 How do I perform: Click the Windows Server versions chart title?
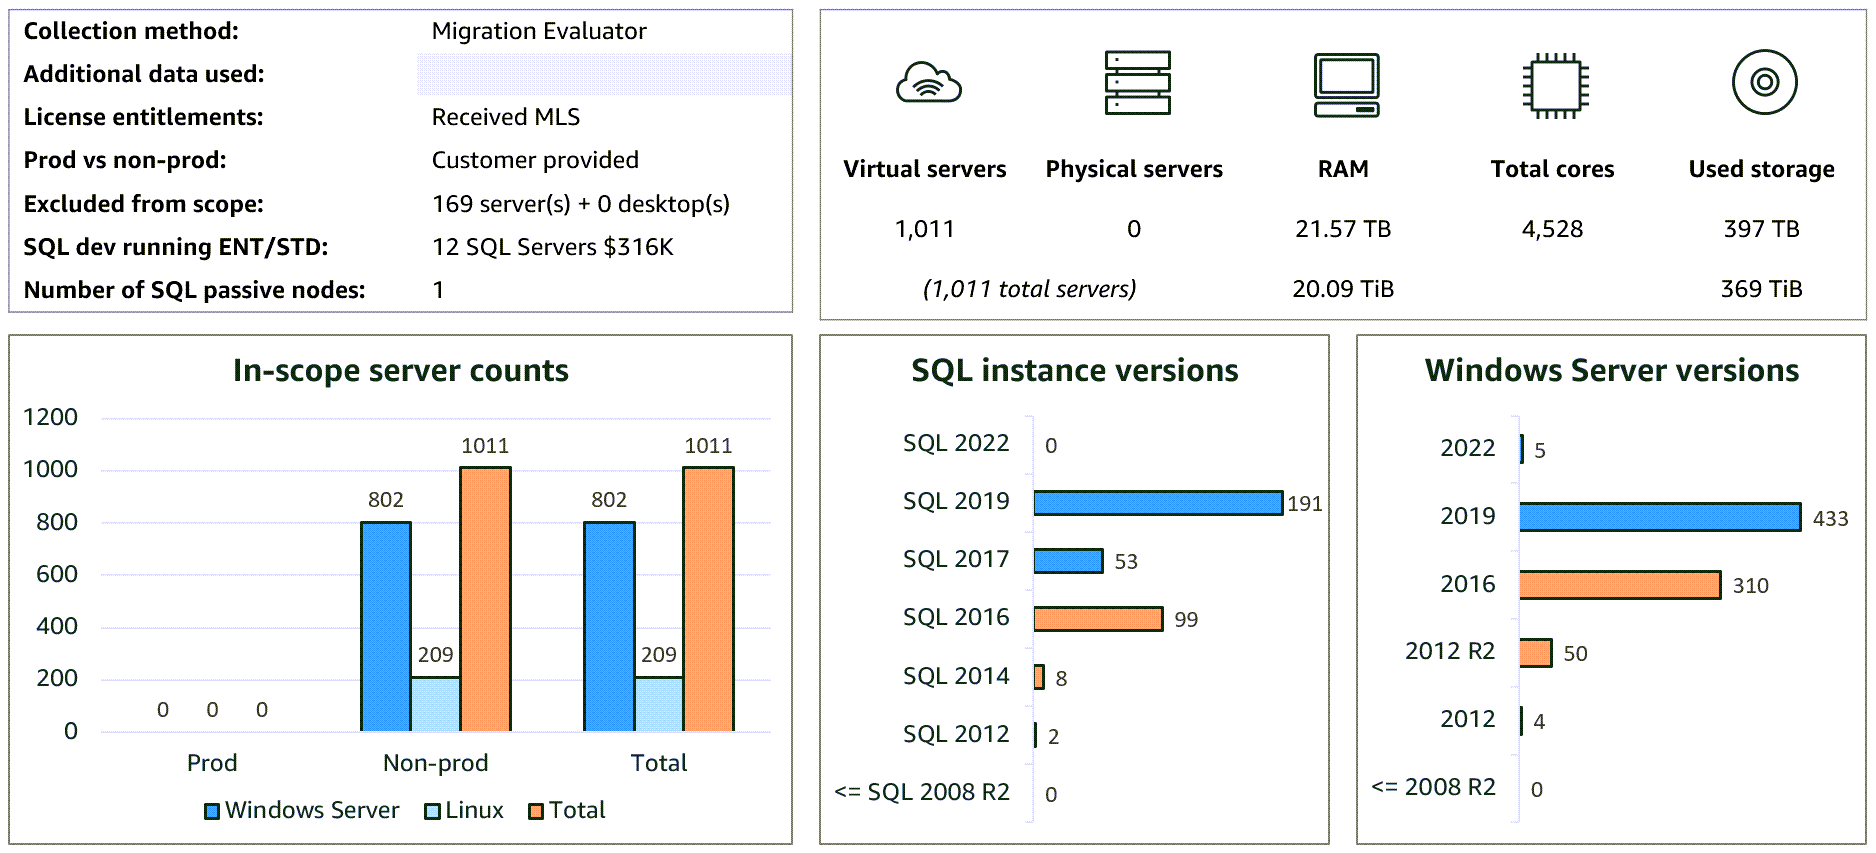[1611, 371]
